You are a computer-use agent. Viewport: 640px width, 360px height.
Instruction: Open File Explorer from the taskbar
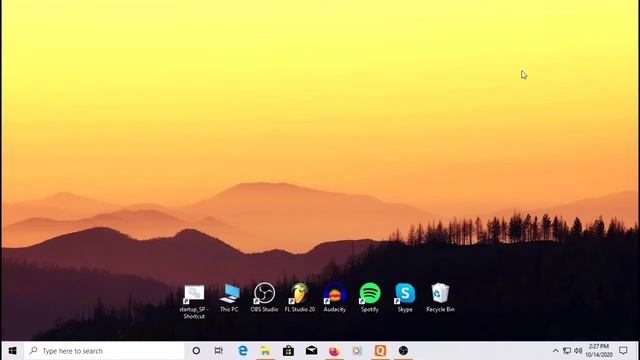[265, 351]
